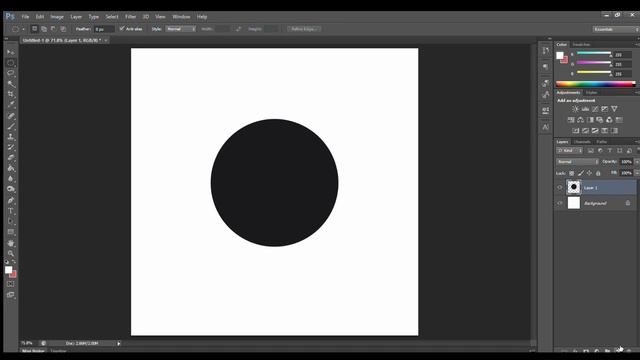Screen dimensions: 640x360
Task: Toggle lock position
Action: pyautogui.click(x=589, y=173)
